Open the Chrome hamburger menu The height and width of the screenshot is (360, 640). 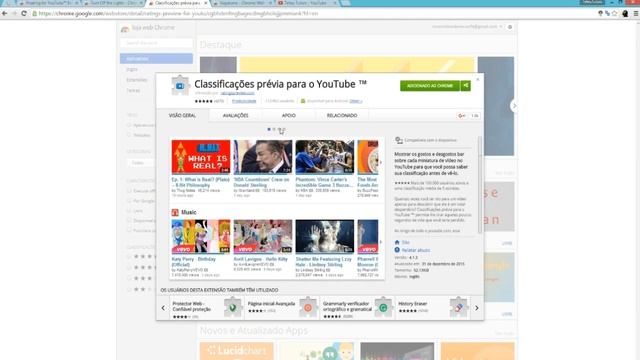point(636,13)
